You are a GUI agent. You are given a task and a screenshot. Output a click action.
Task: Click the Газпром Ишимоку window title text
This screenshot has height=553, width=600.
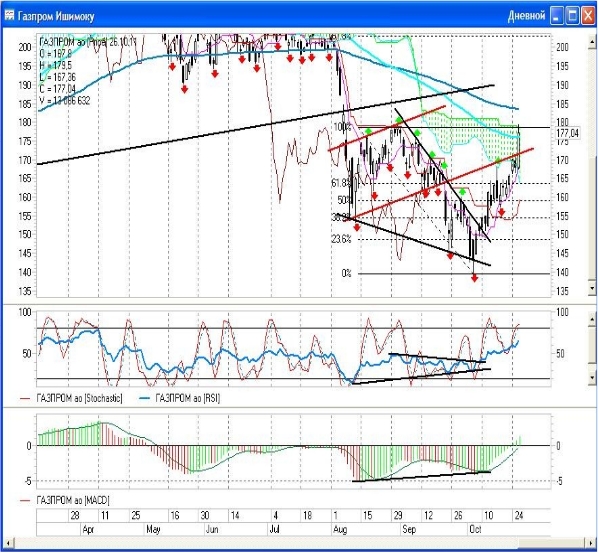[x=56, y=16]
